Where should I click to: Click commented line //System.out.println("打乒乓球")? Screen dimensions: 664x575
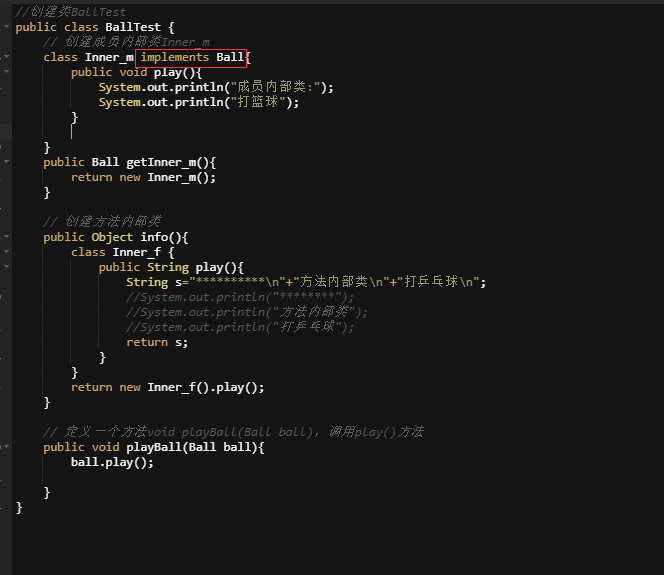pyautogui.click(x=240, y=327)
